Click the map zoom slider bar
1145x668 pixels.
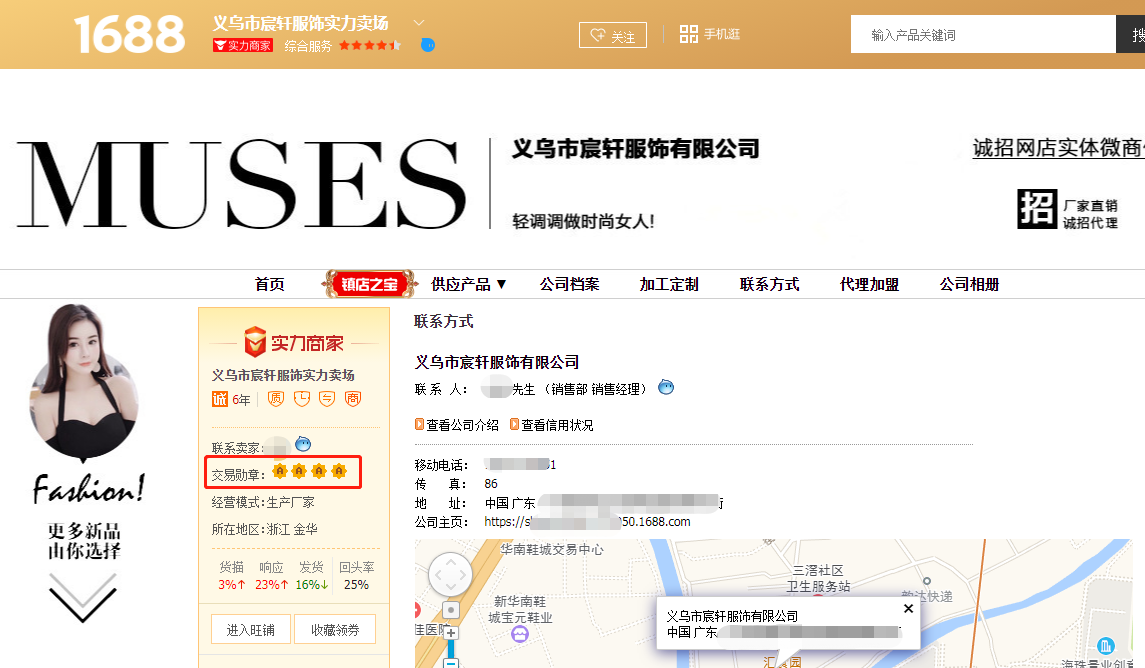click(x=451, y=649)
